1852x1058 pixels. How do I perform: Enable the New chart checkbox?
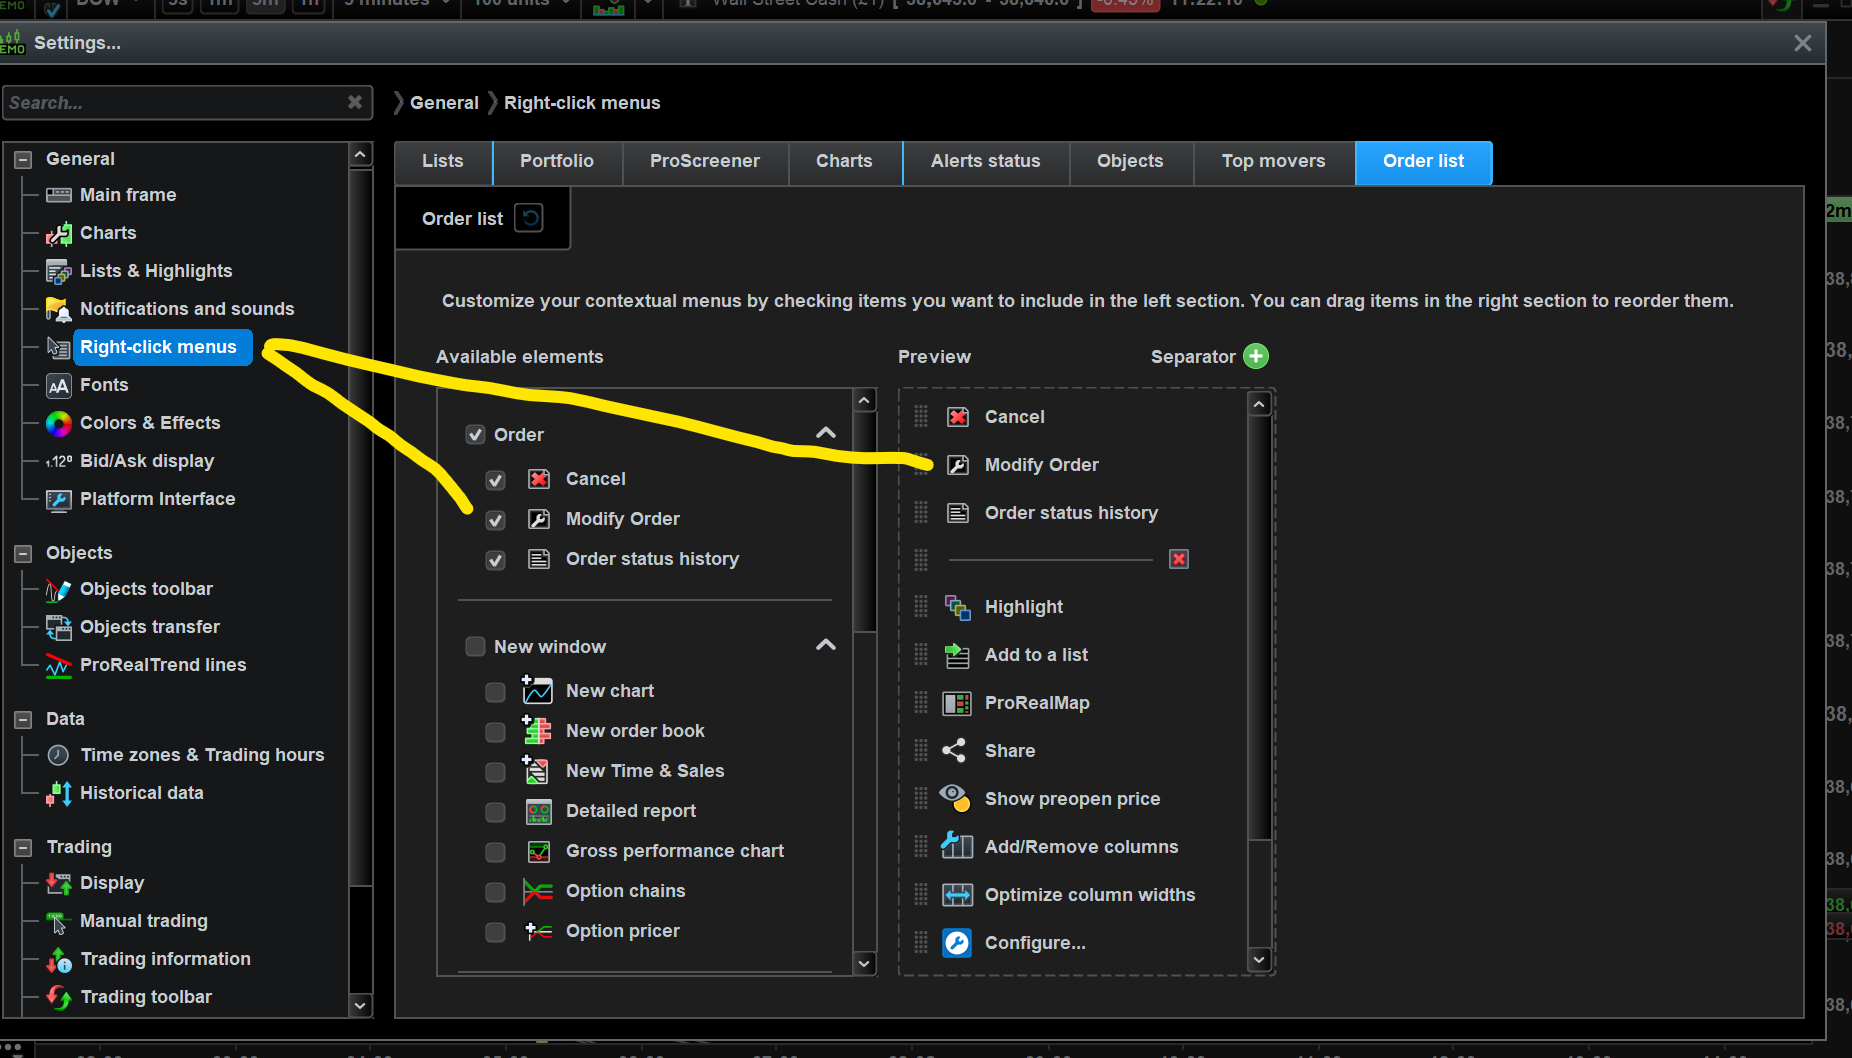pyautogui.click(x=496, y=692)
